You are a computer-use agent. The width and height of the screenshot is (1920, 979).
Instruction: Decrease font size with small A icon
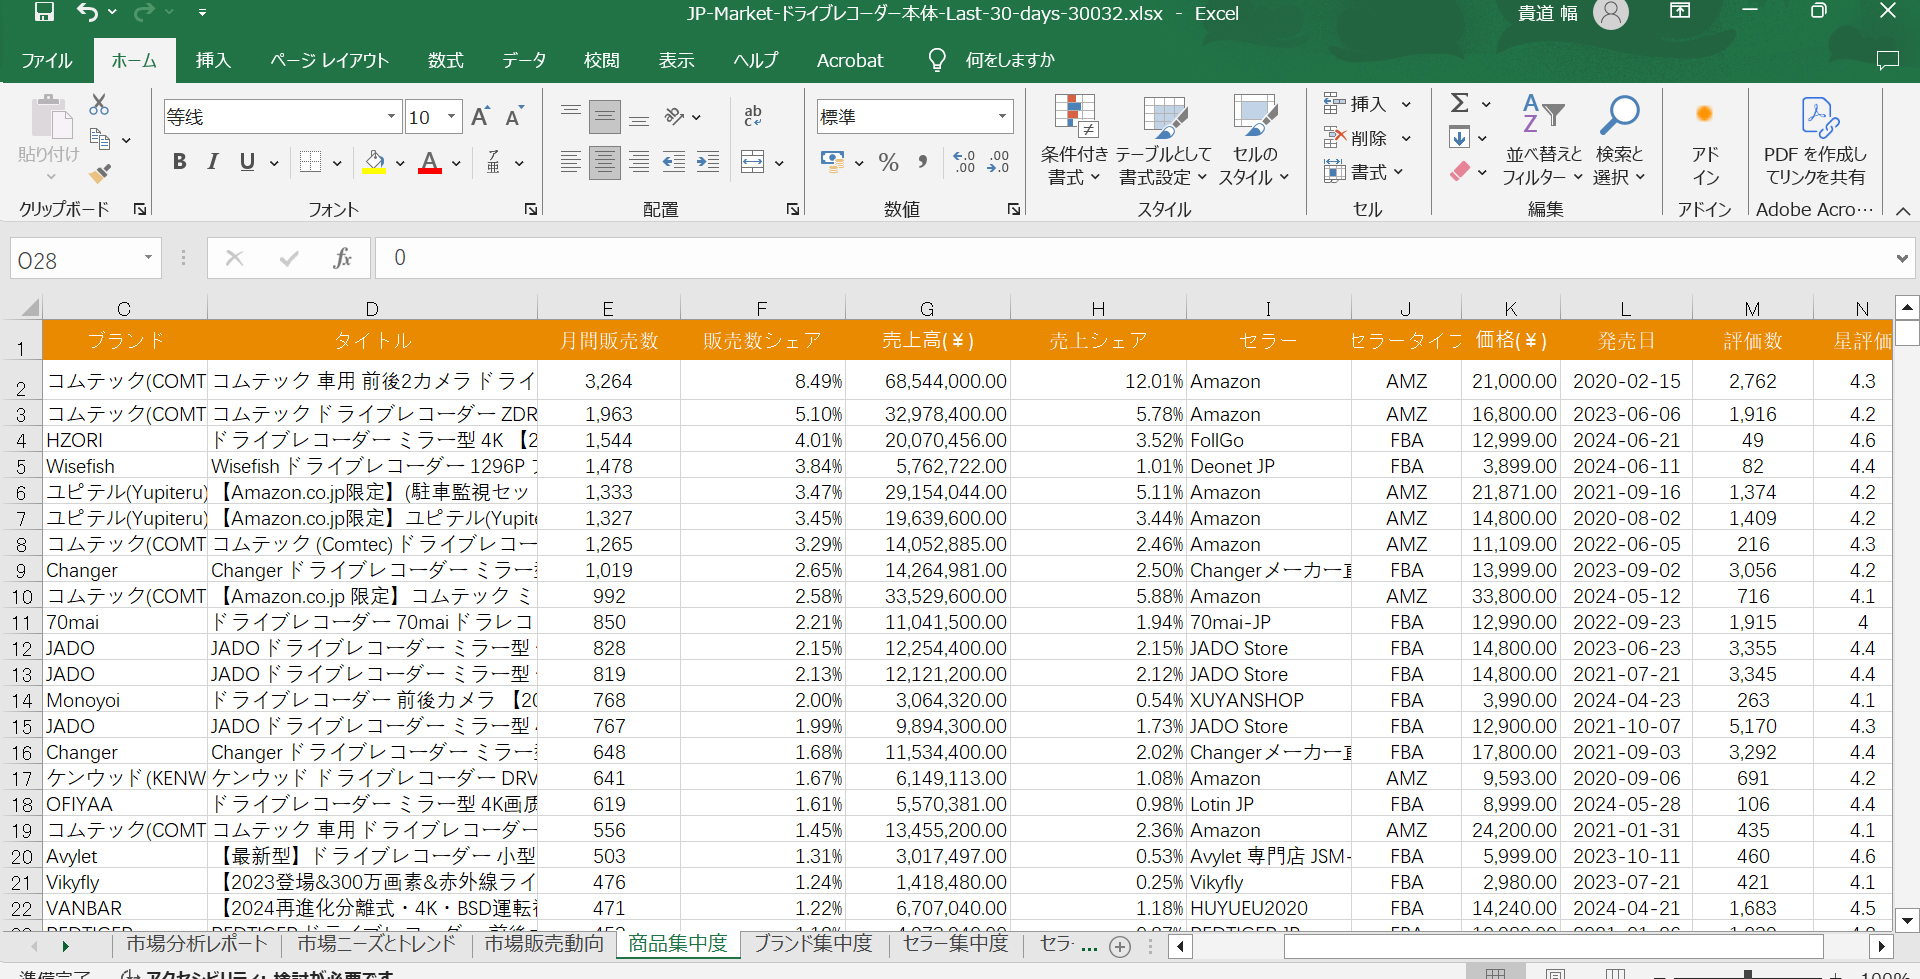[x=514, y=117]
